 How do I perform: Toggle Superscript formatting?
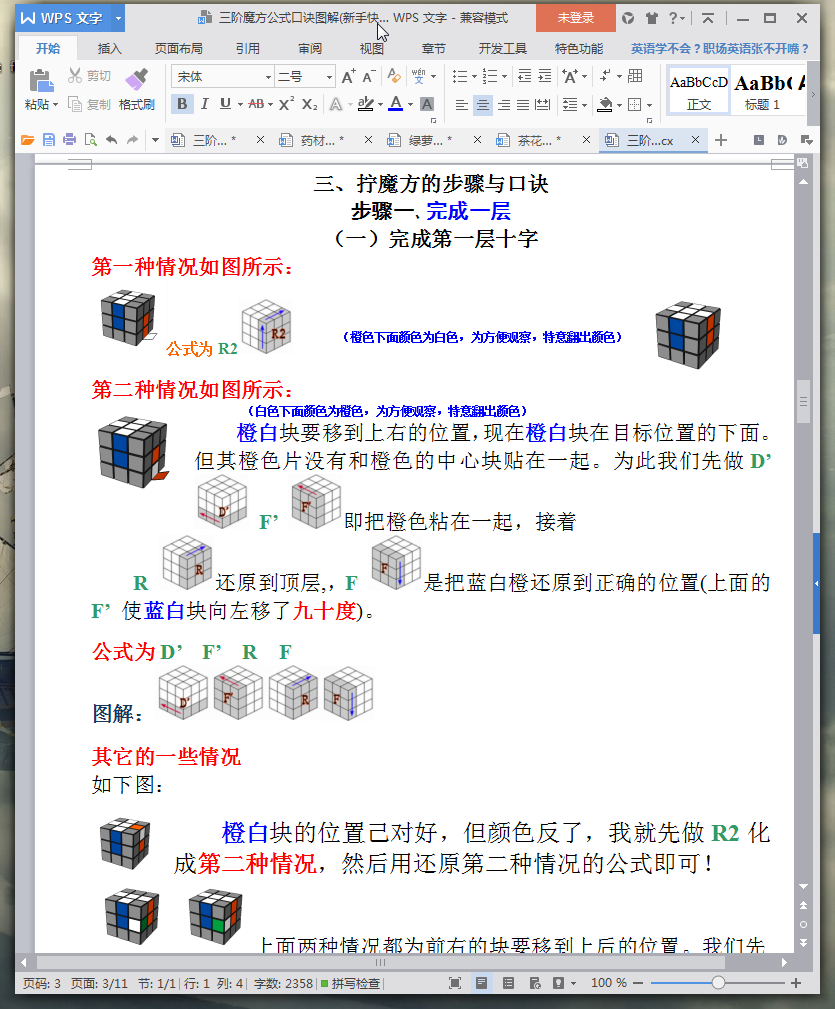point(287,104)
